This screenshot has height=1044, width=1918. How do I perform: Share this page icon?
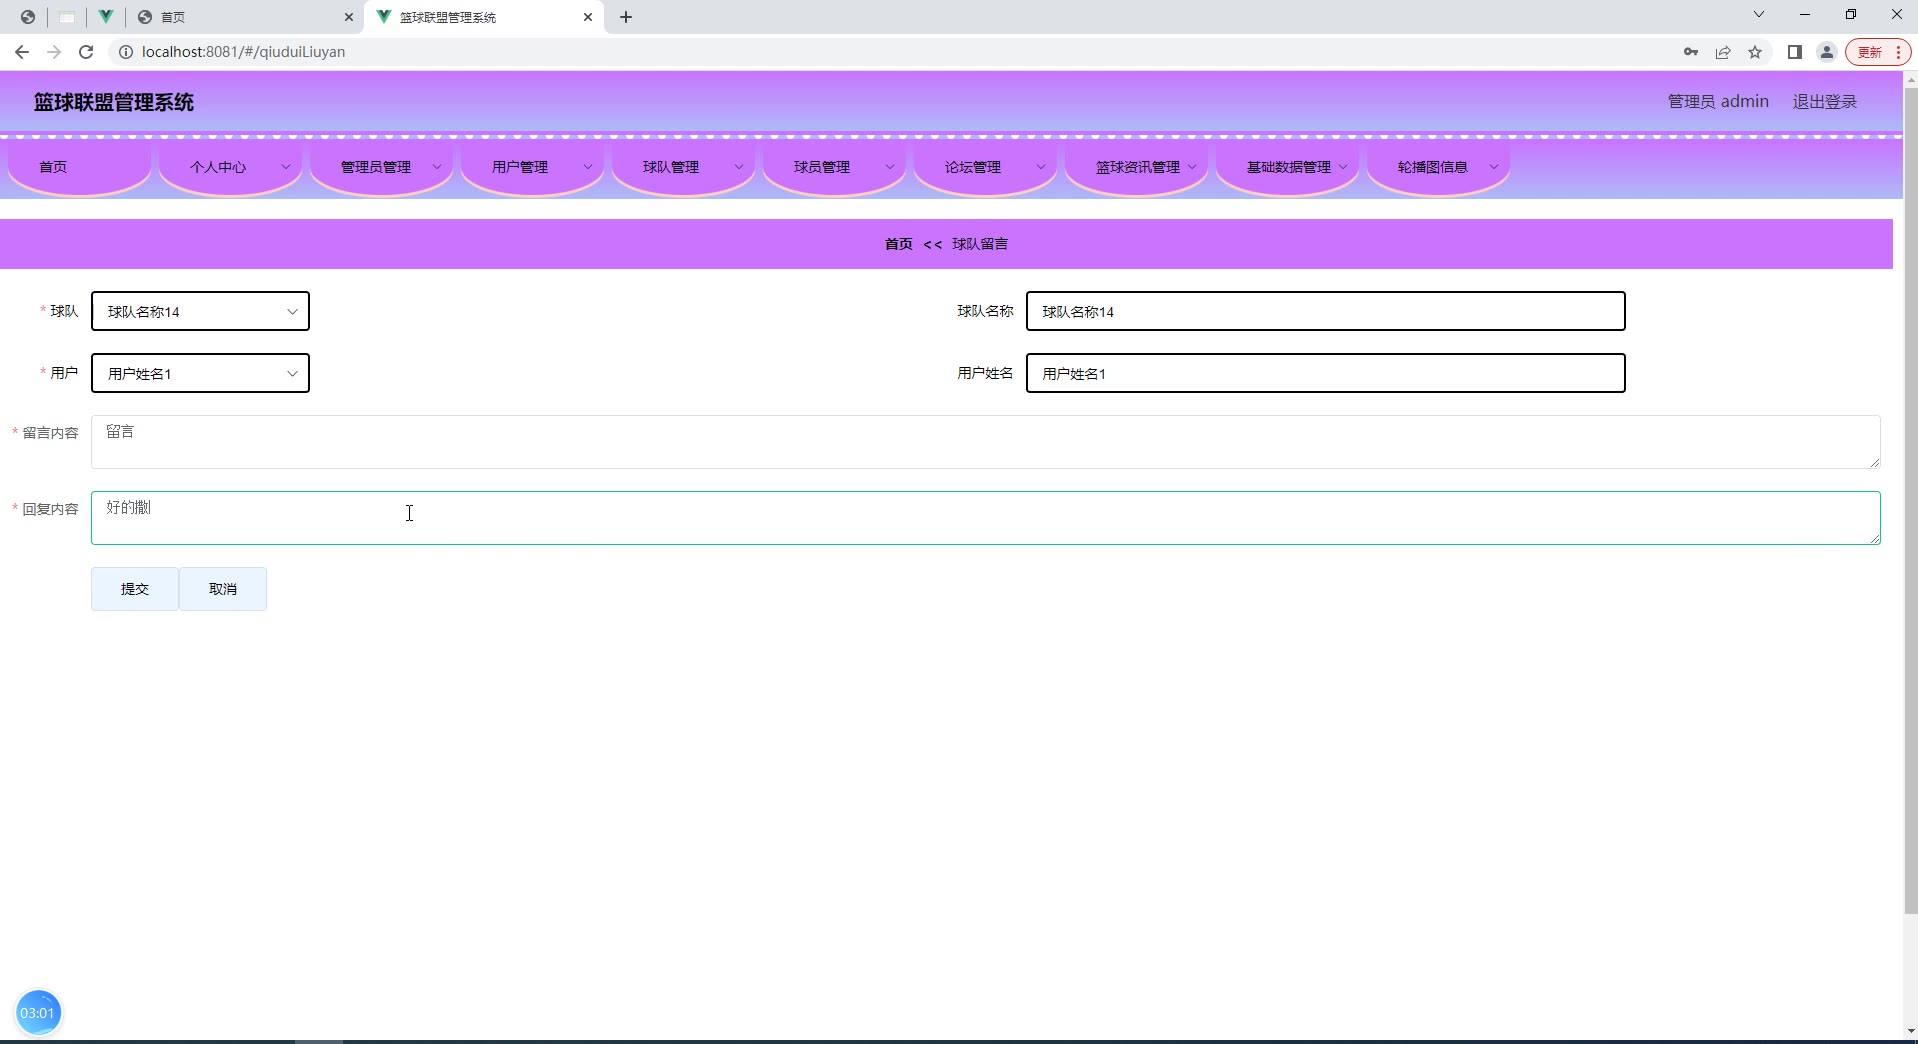(1723, 52)
